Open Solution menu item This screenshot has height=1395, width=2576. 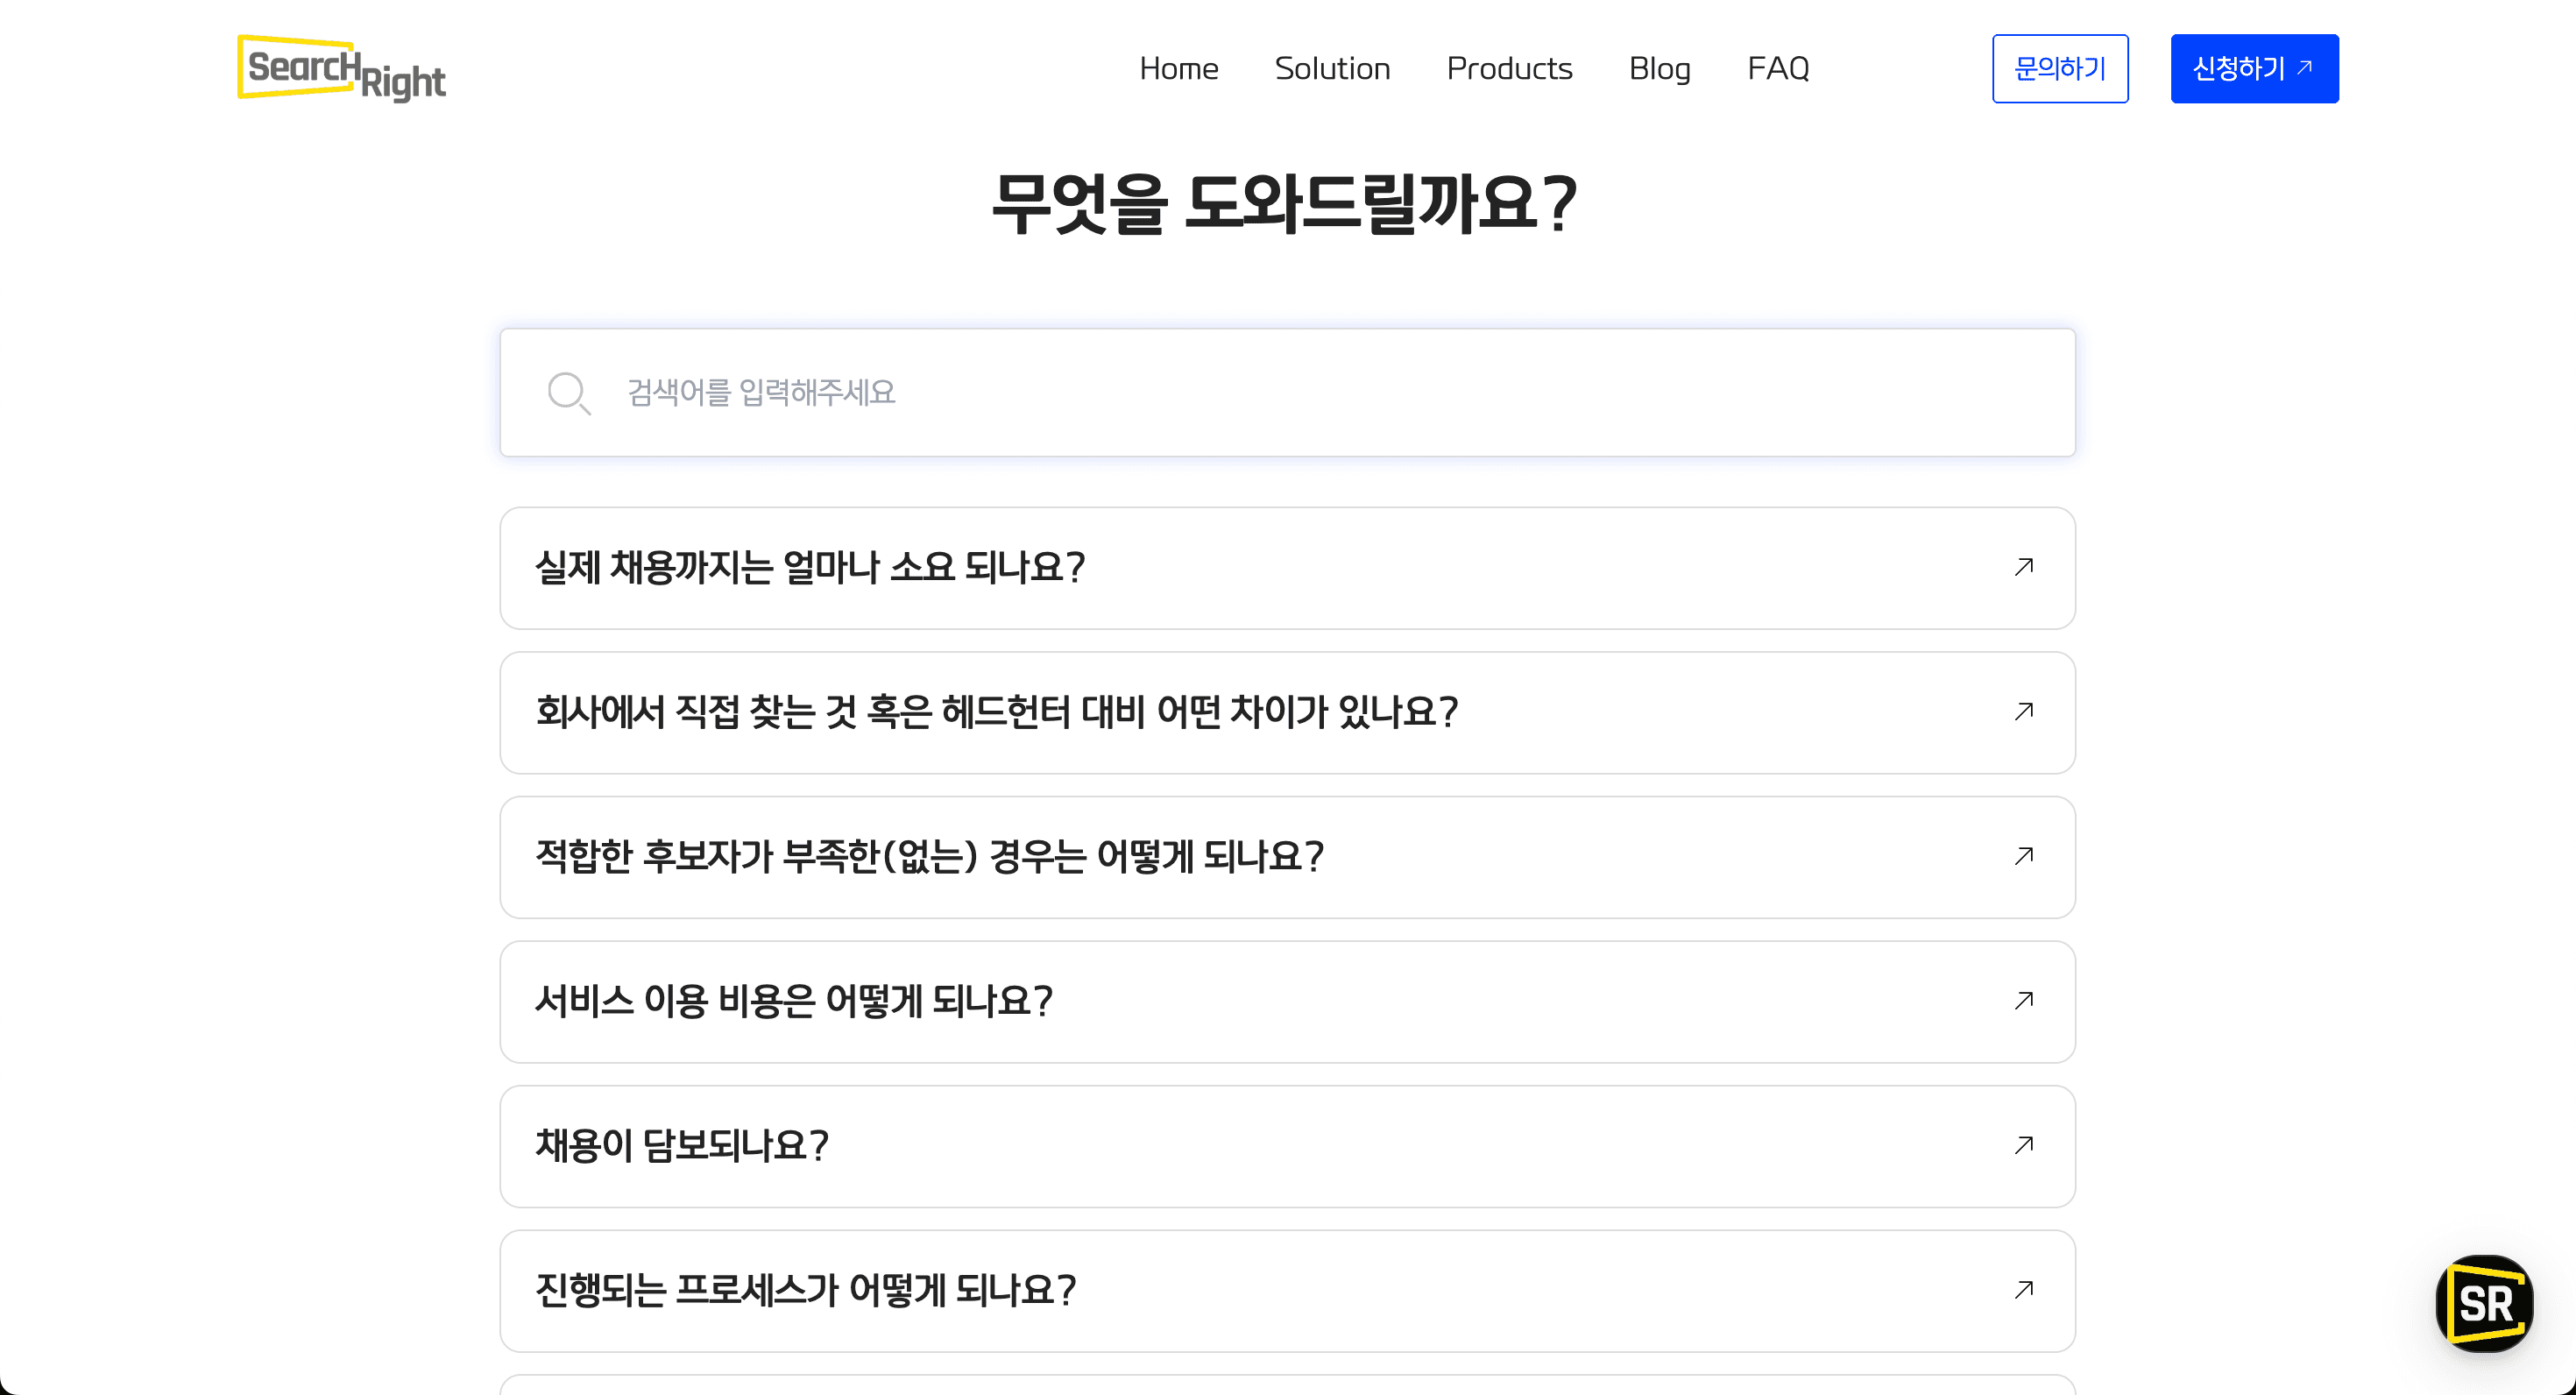pos(1332,68)
